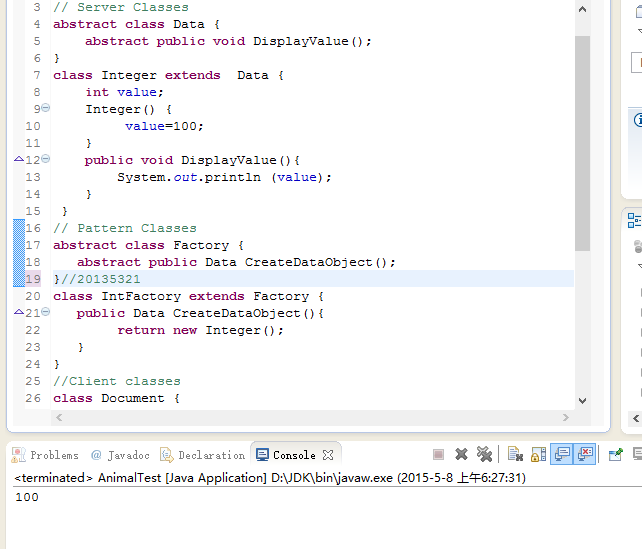The image size is (642, 549).
Task: Click the Terminate stop icon in Console
Action: tap(438, 454)
